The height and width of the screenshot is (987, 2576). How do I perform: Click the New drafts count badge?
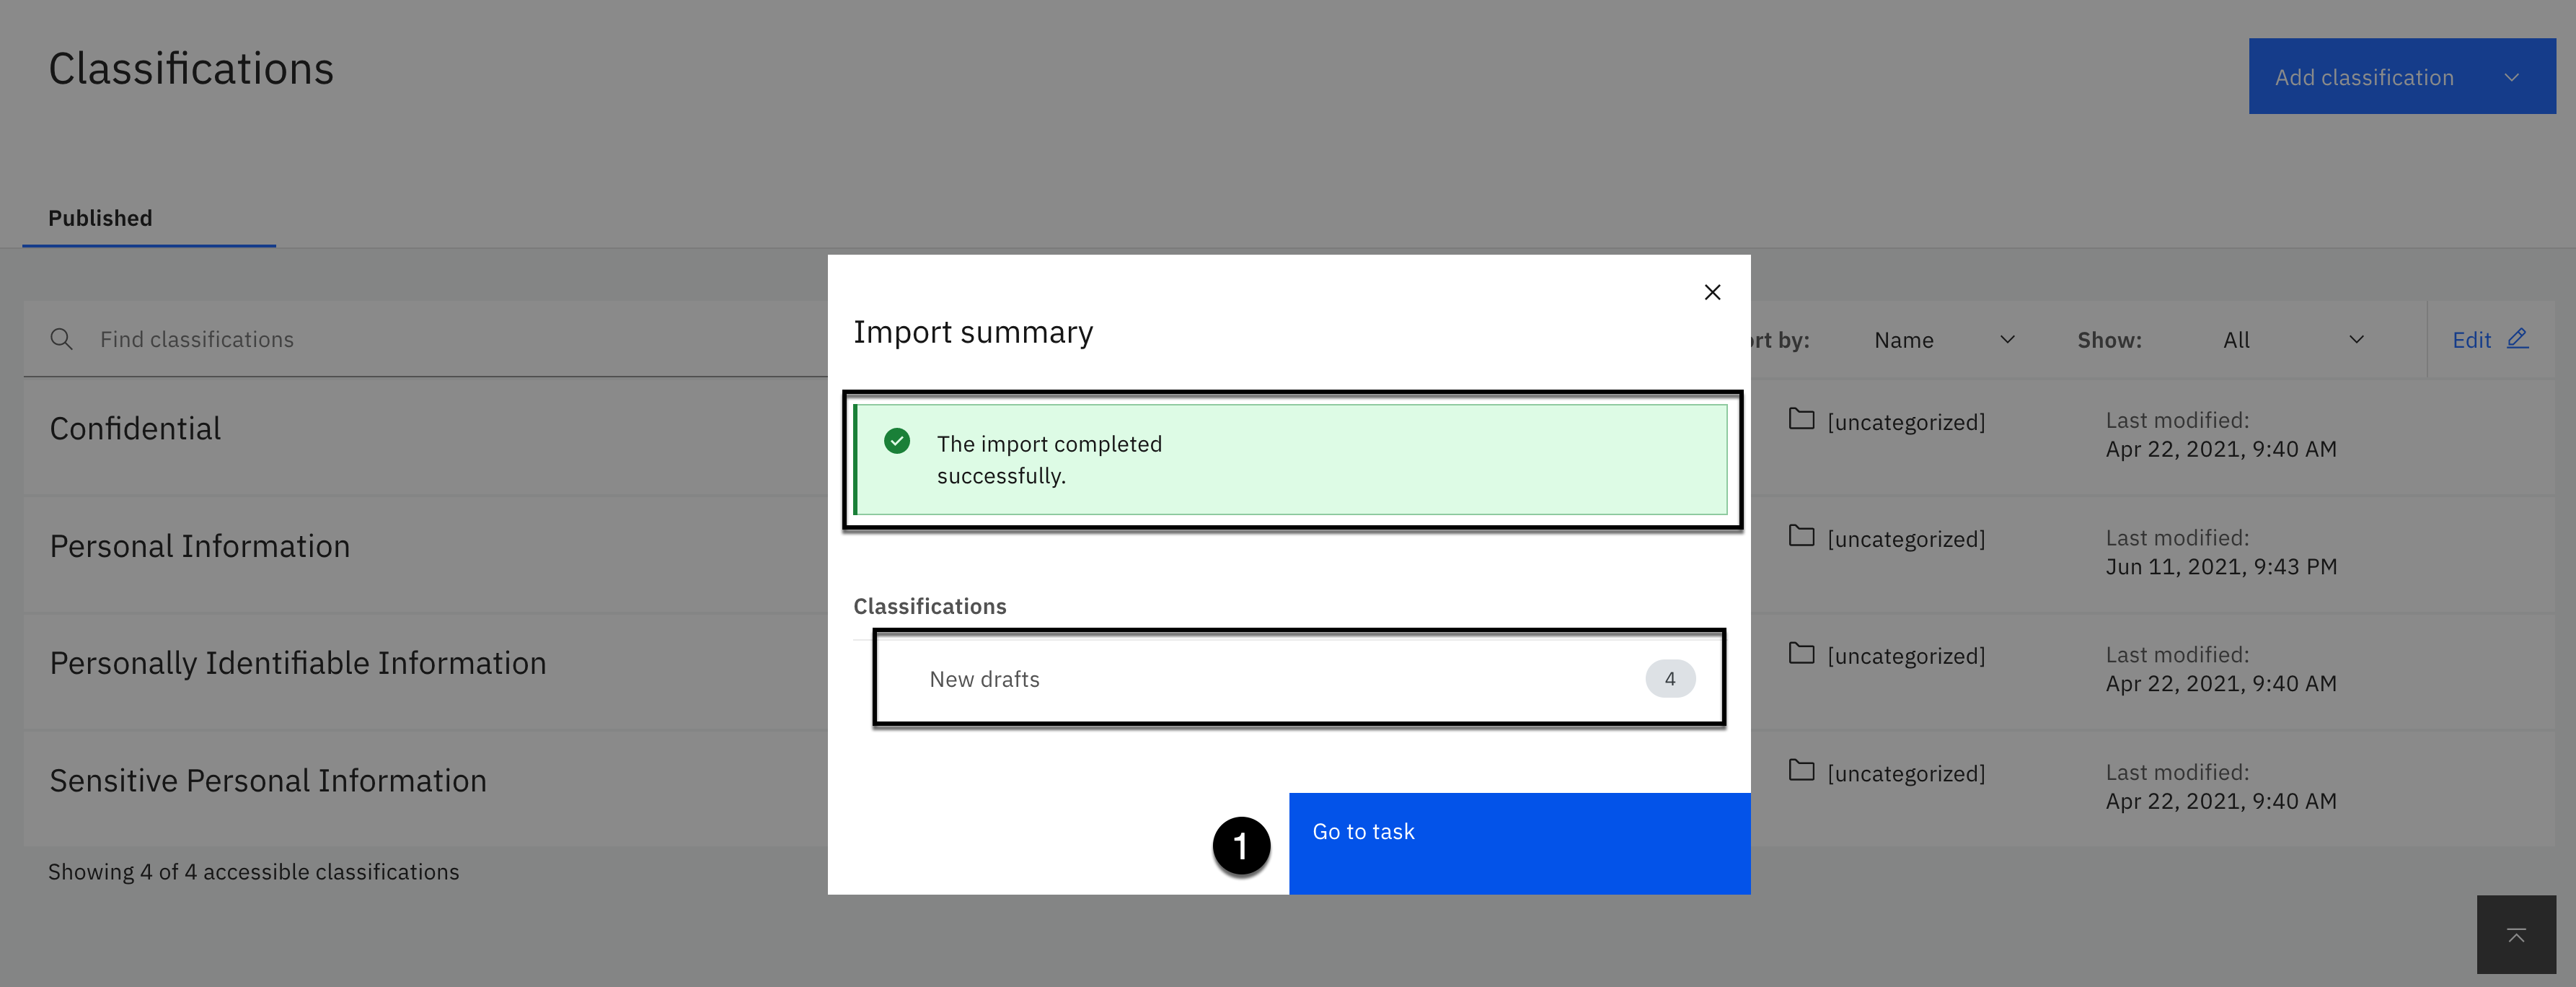1669,679
